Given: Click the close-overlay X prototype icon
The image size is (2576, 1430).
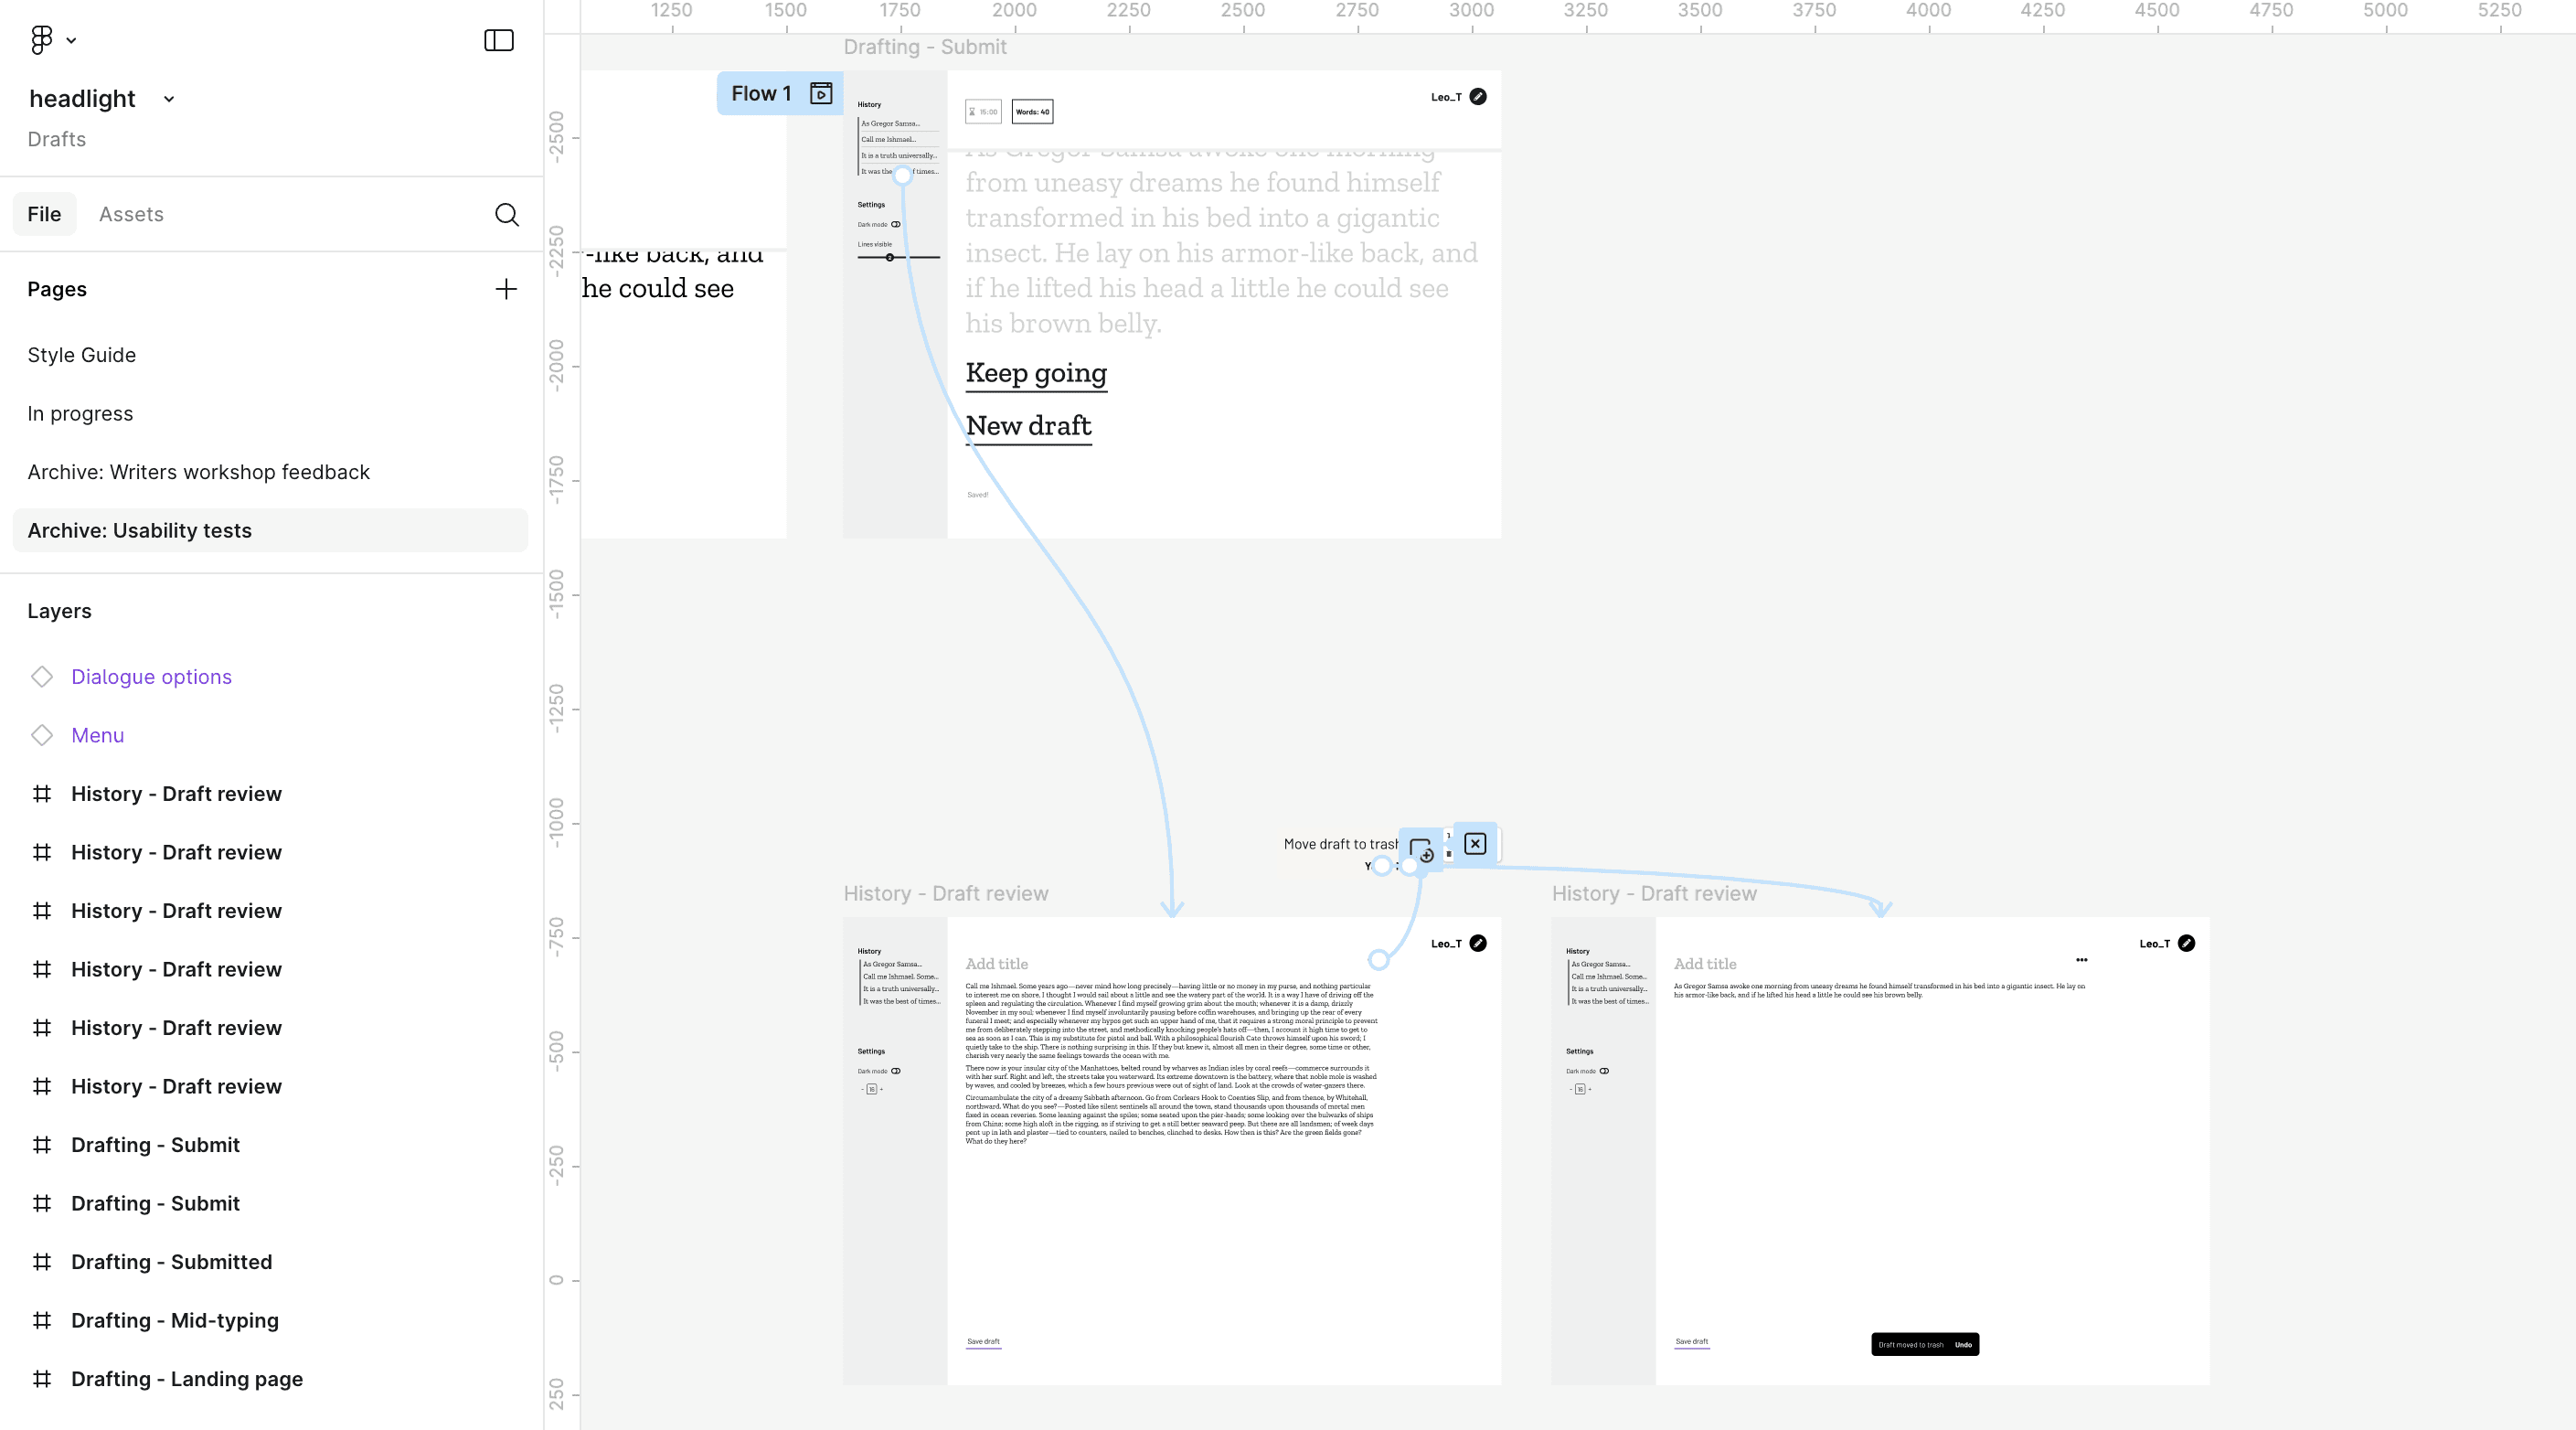Looking at the screenshot, I should (x=1475, y=844).
